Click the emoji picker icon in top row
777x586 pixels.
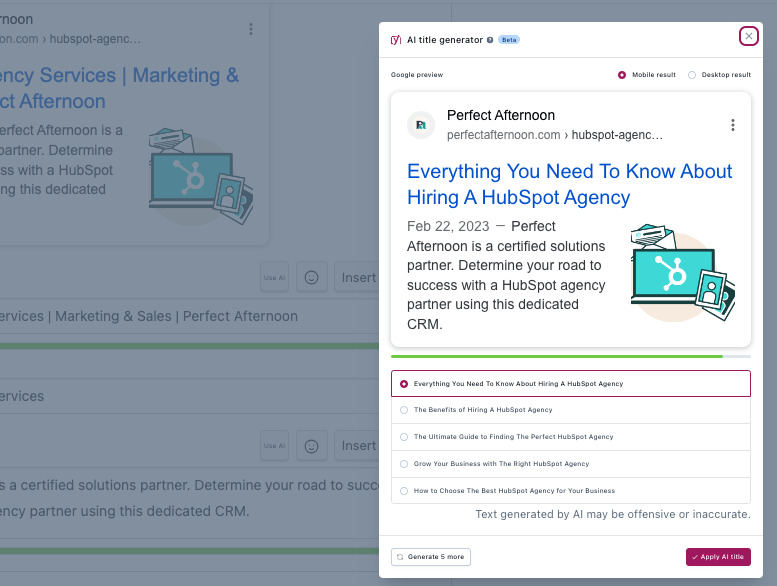pyautogui.click(x=312, y=277)
